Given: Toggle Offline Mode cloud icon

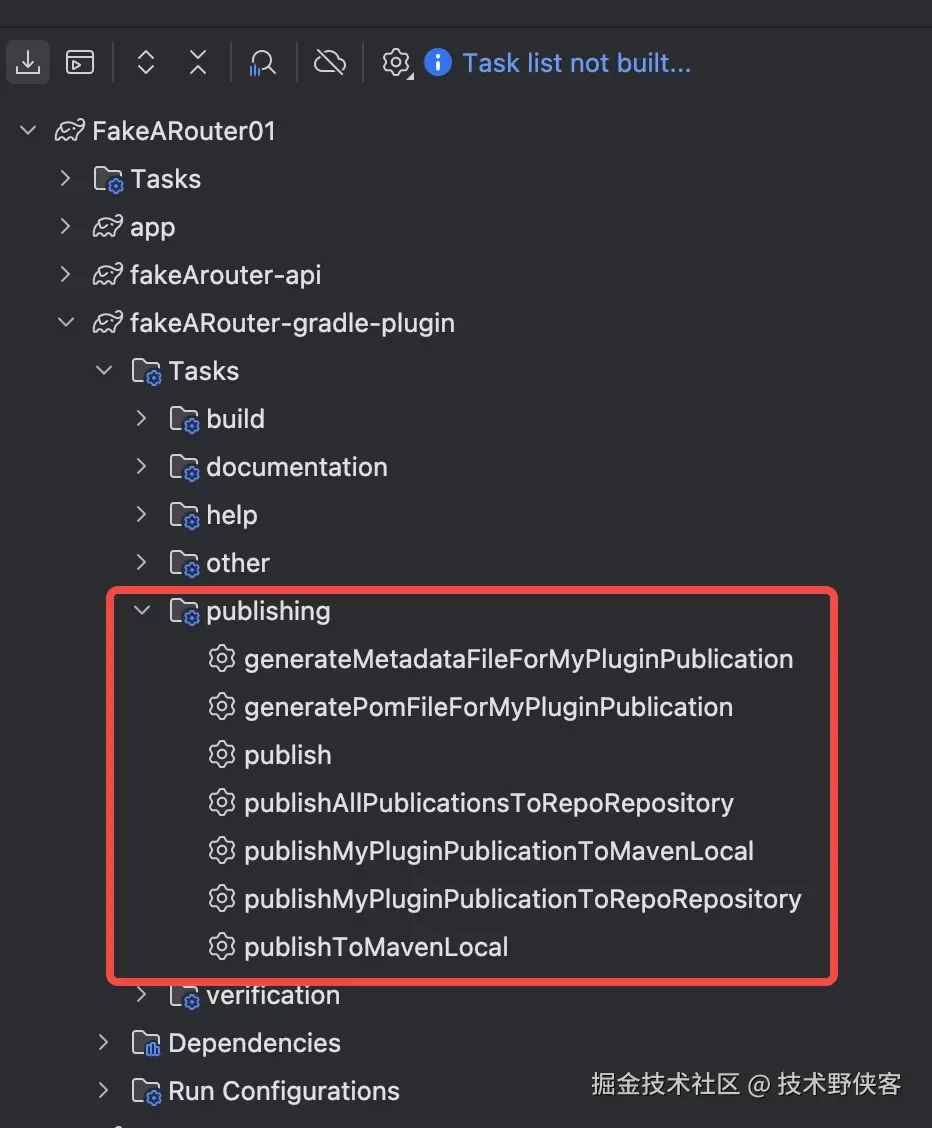Looking at the screenshot, I should tap(329, 63).
